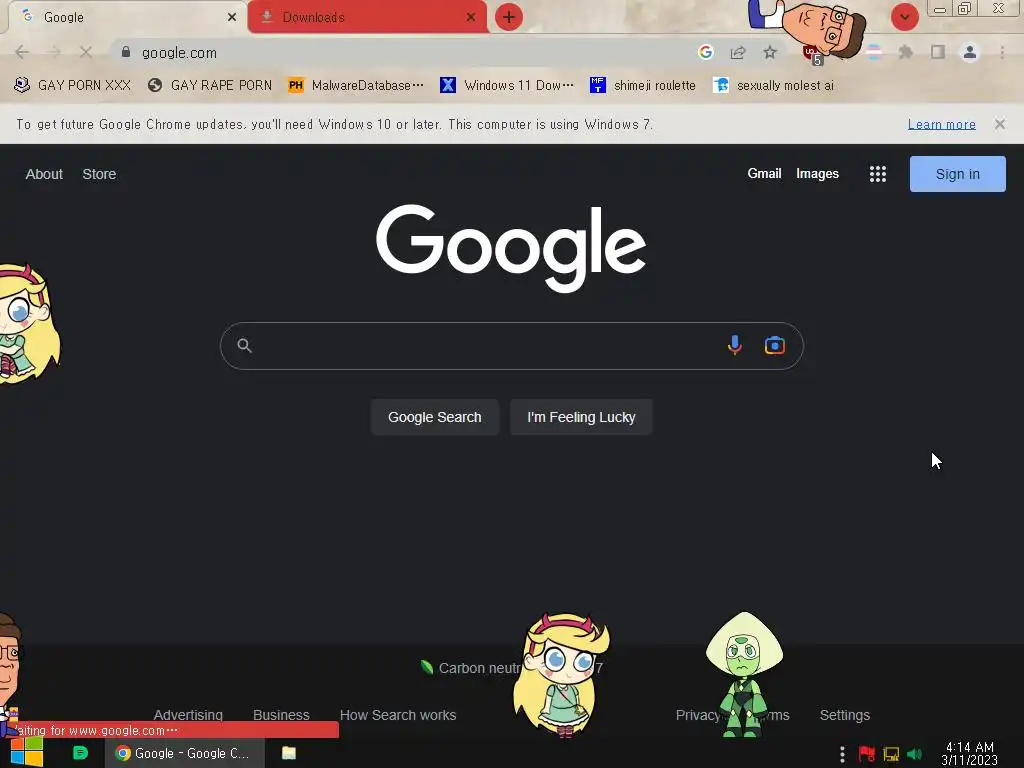The width and height of the screenshot is (1024, 768).
Task: Go to Gmail
Action: [764, 174]
